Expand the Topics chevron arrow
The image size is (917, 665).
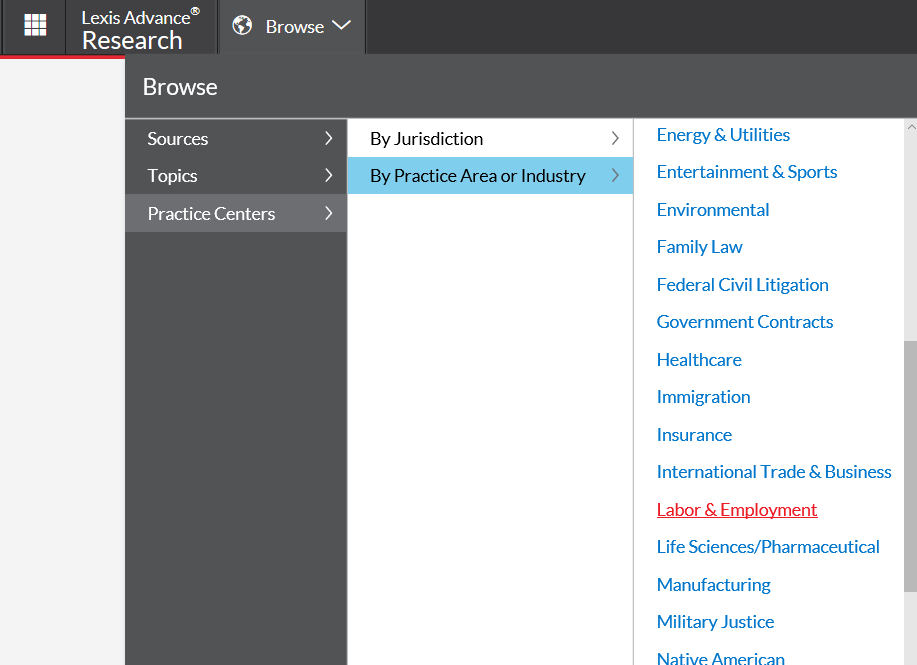(329, 175)
